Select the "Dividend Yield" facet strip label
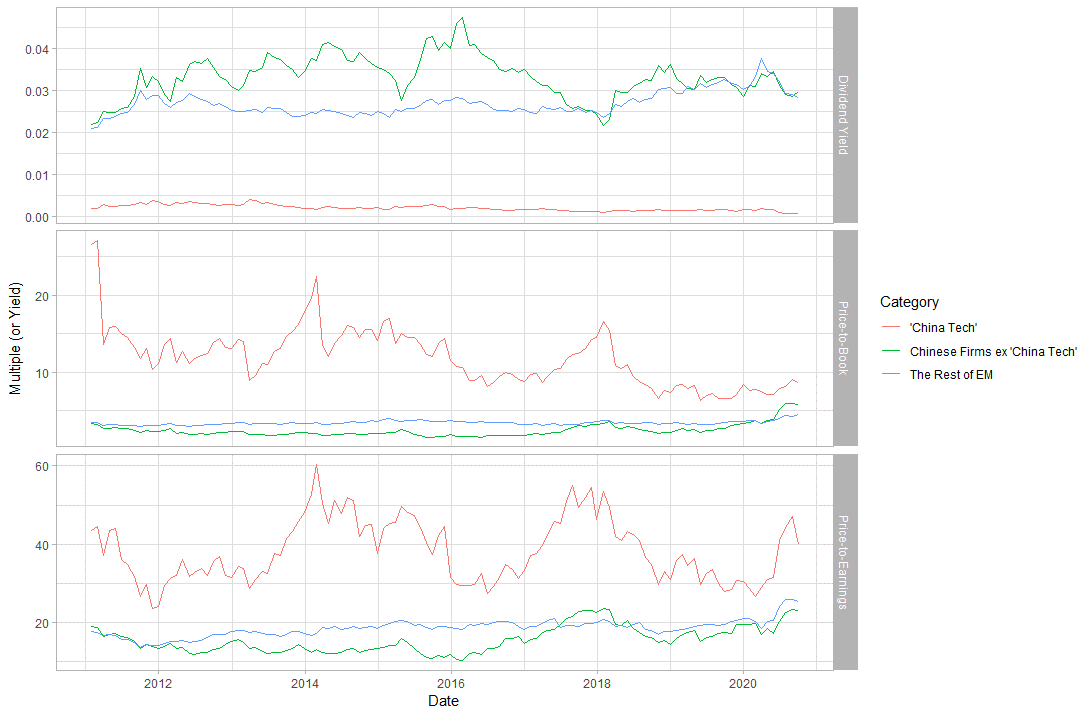 pos(843,115)
